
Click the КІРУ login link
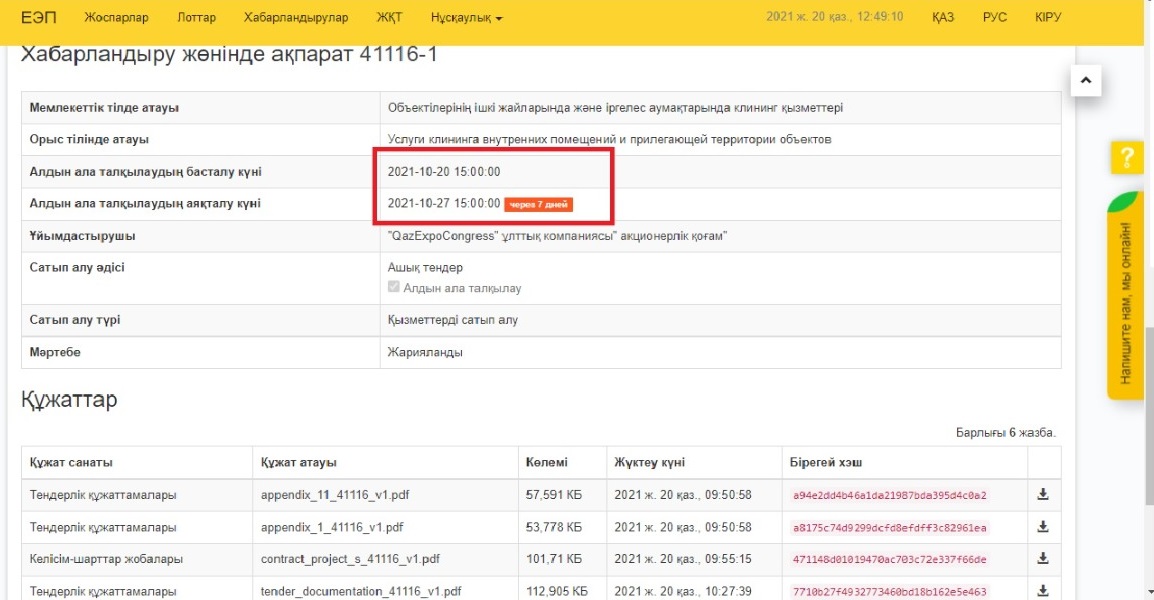(1048, 18)
